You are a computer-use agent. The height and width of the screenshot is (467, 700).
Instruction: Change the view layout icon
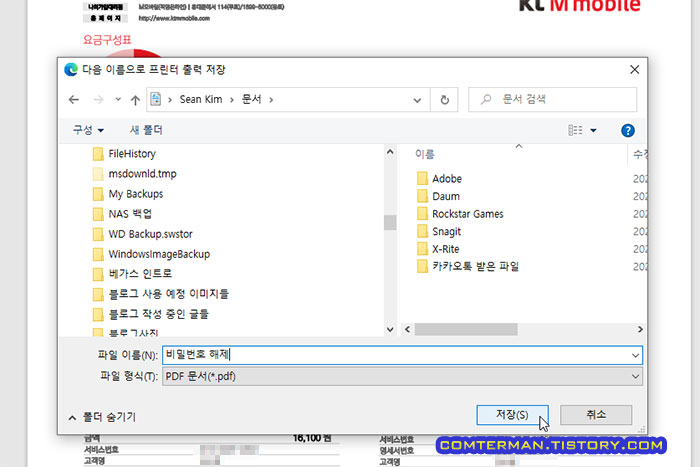pos(575,130)
